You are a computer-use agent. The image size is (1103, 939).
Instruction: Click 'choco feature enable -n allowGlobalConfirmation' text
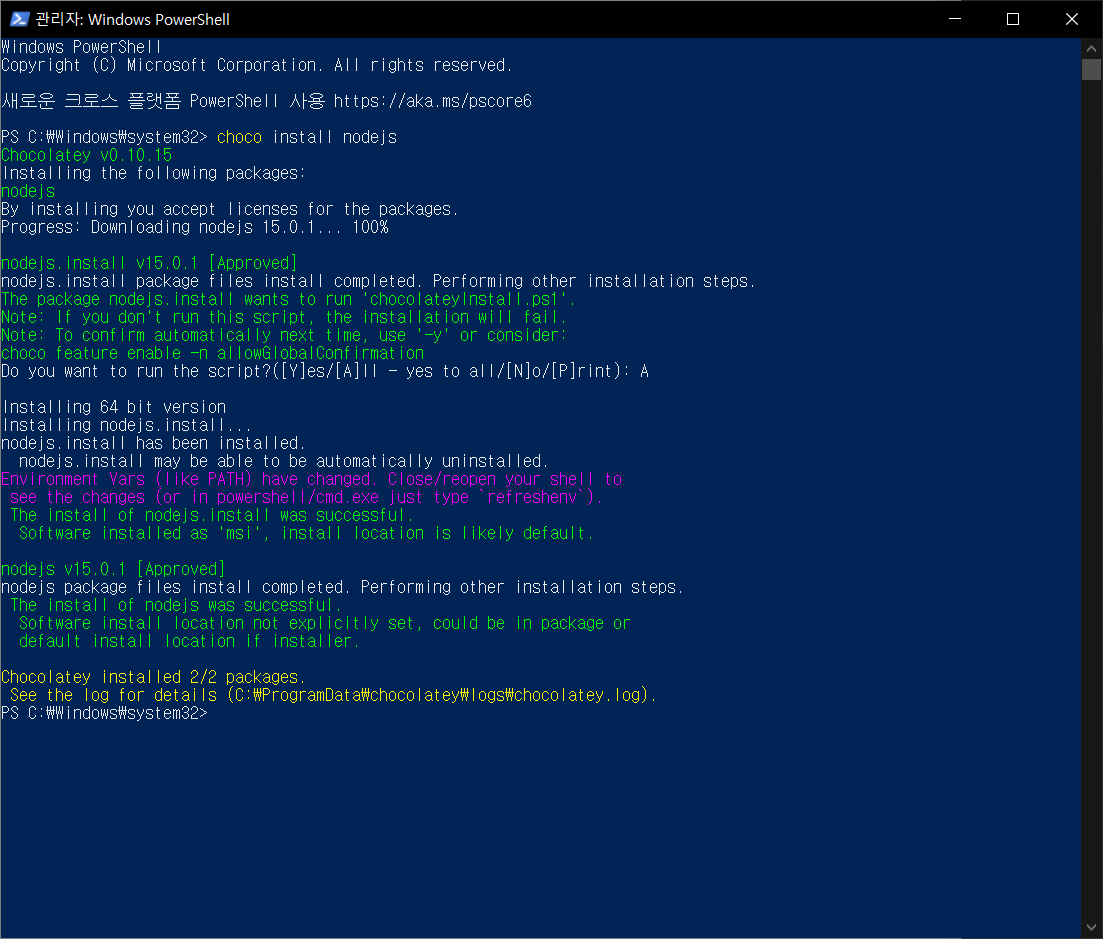click(x=212, y=353)
